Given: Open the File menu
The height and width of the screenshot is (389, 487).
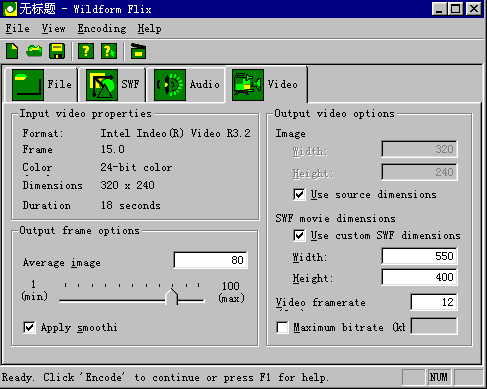Looking at the screenshot, I should (17, 29).
